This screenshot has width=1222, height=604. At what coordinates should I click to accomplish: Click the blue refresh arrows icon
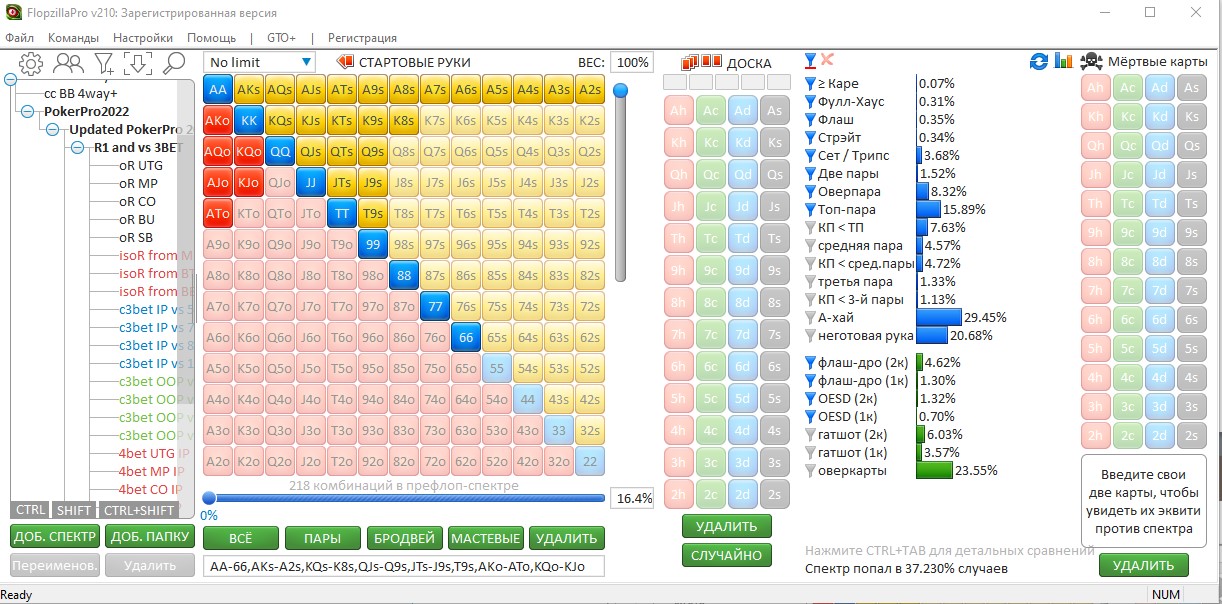pyautogui.click(x=1040, y=62)
